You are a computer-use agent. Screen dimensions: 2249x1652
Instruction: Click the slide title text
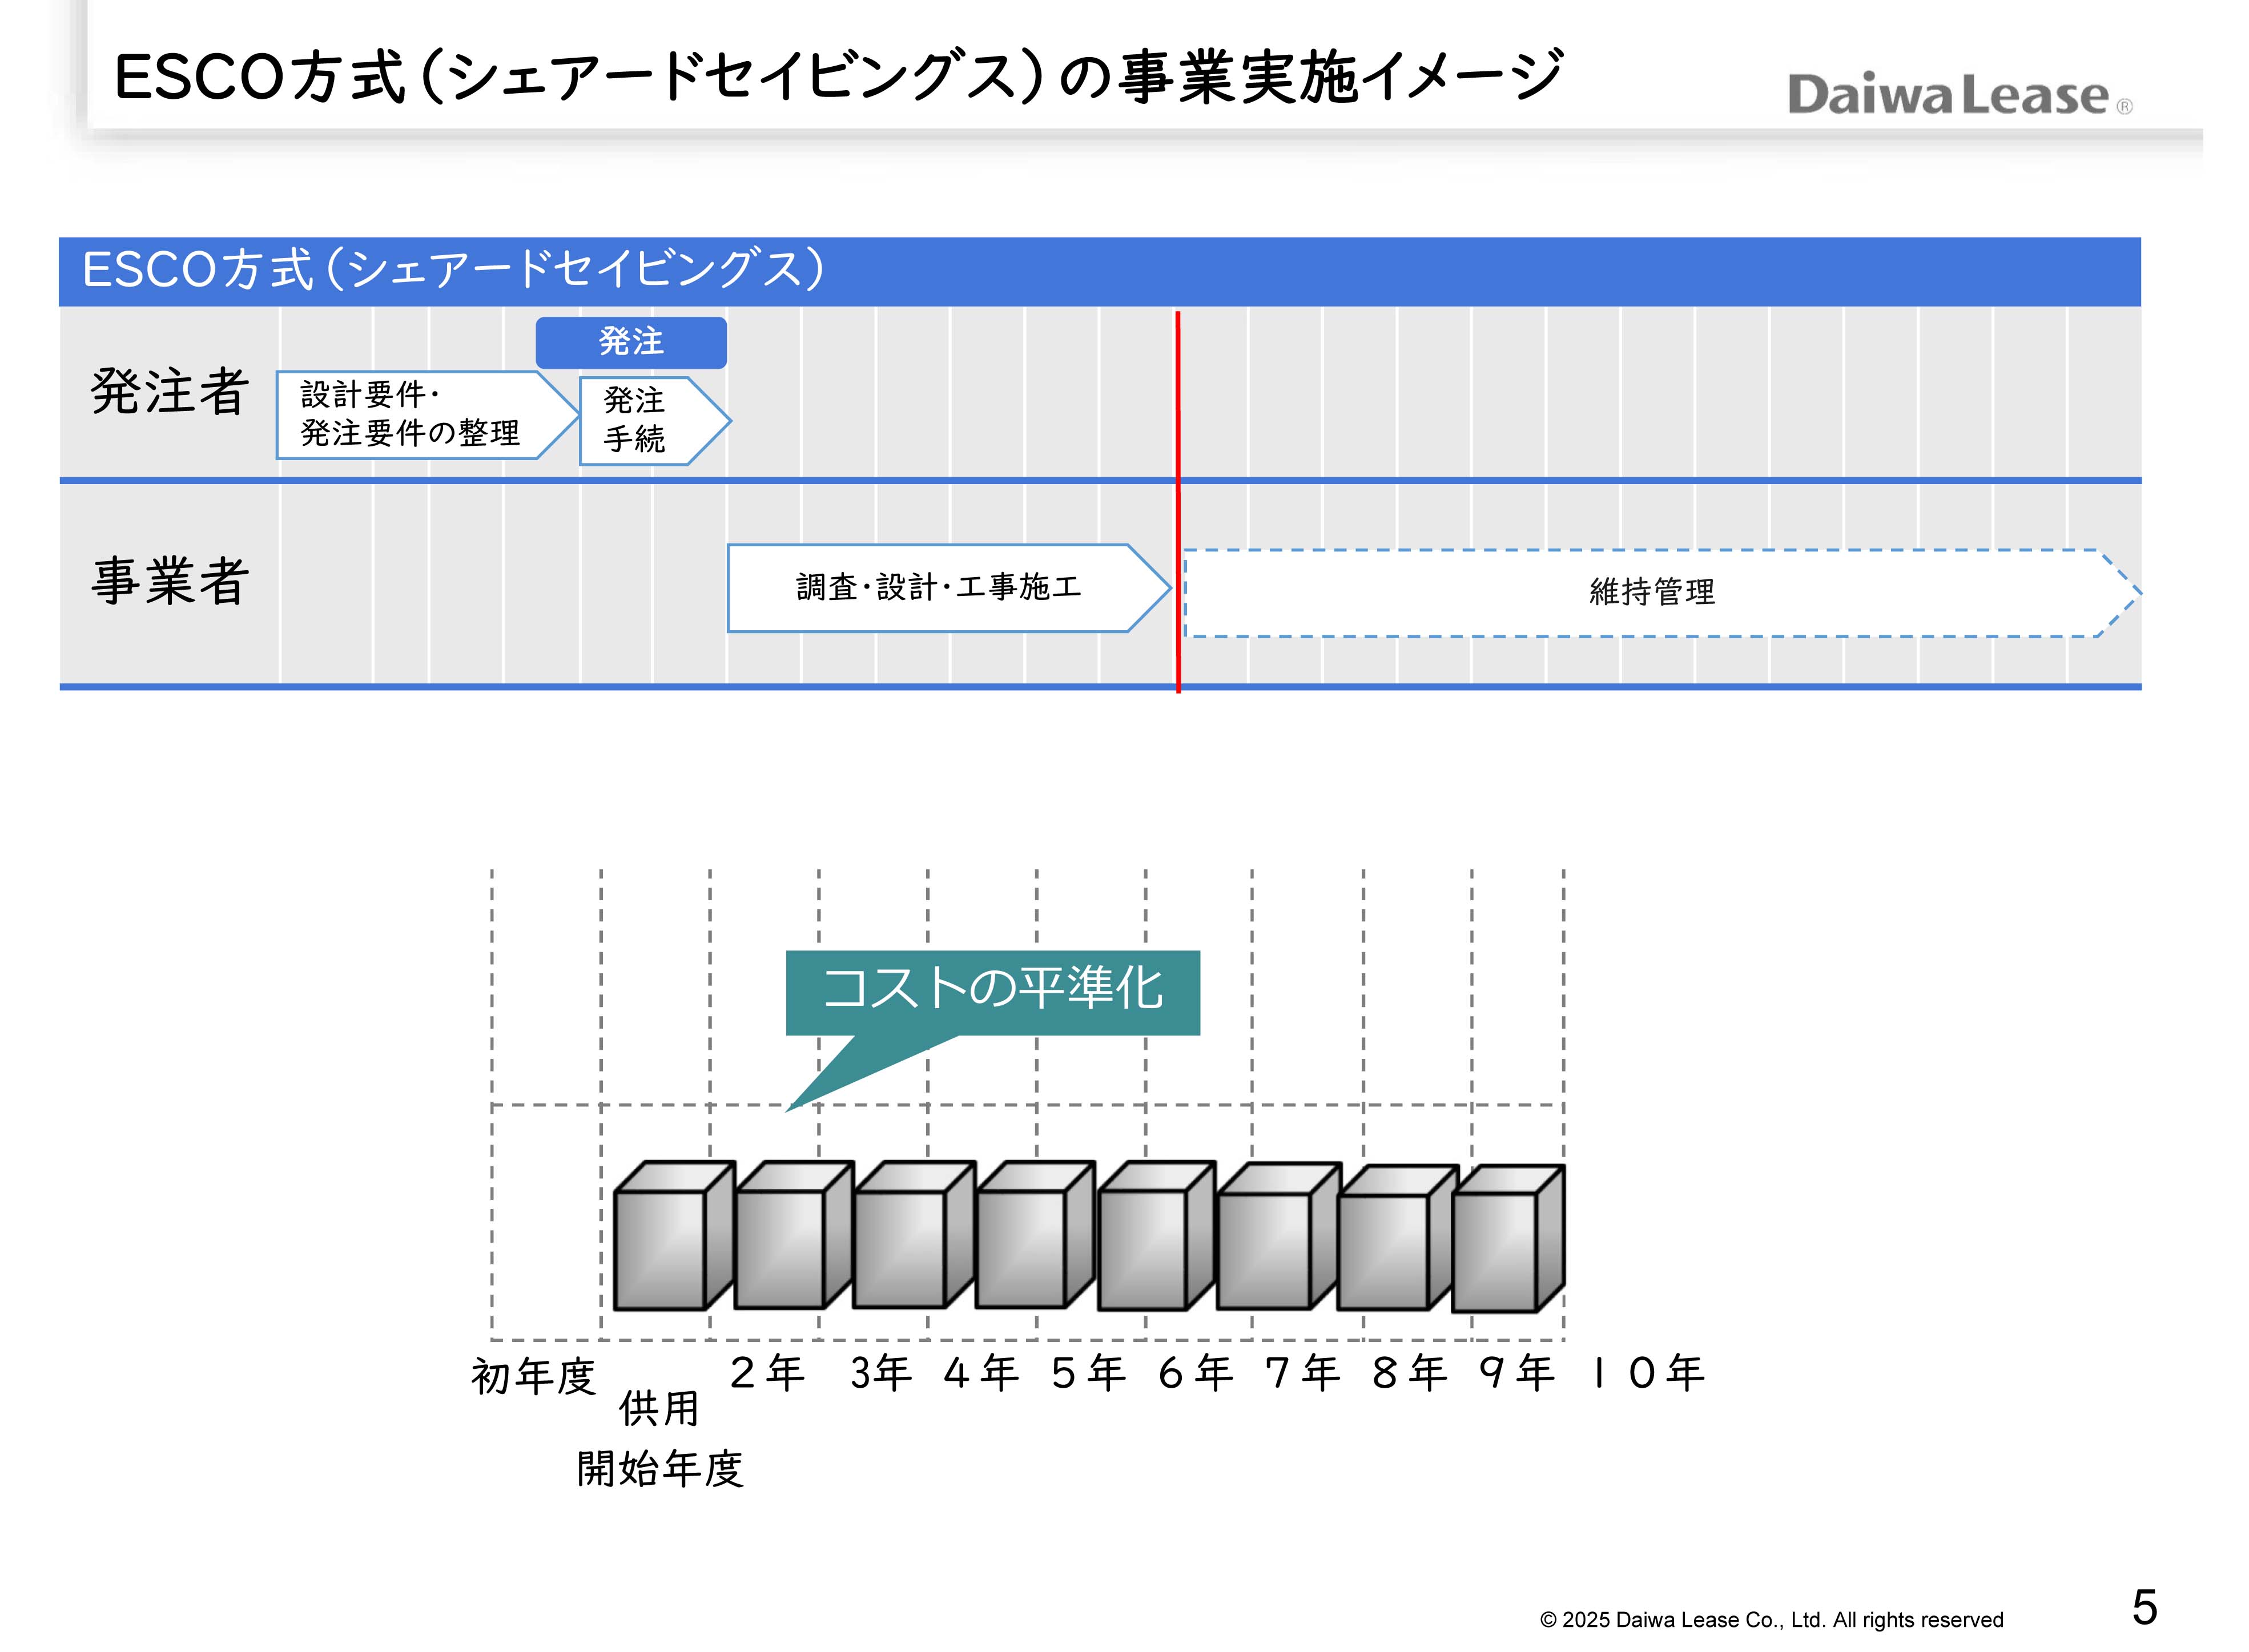pos(838,77)
